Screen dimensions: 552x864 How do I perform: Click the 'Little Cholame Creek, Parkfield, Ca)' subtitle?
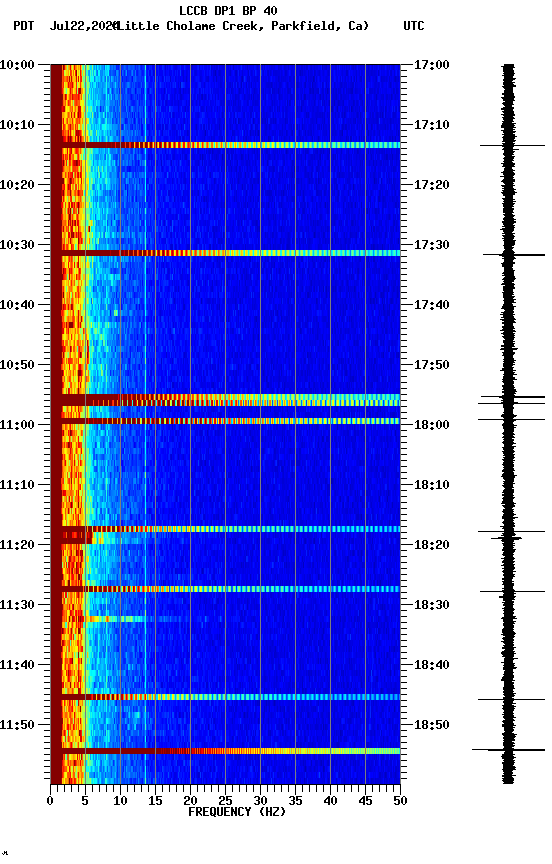pyautogui.click(x=243, y=26)
